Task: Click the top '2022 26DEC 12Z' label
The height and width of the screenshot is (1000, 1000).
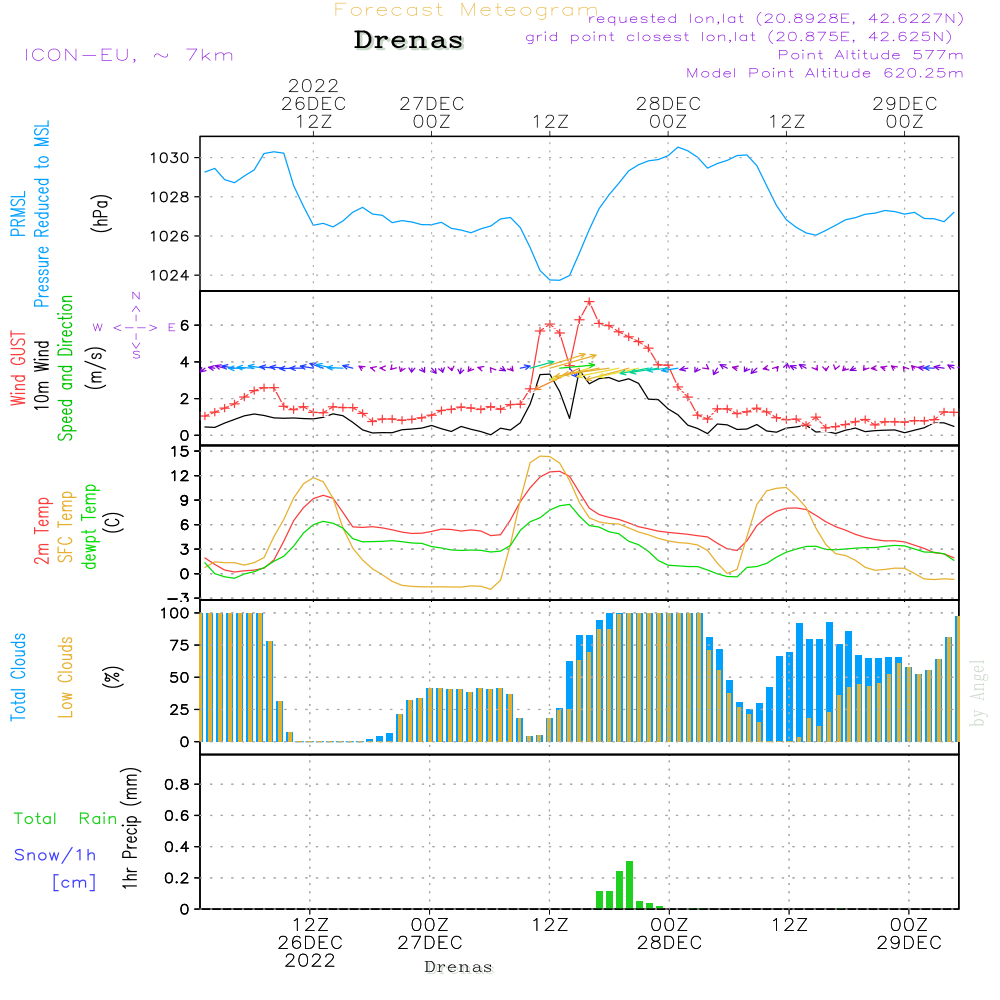Action: (x=313, y=104)
